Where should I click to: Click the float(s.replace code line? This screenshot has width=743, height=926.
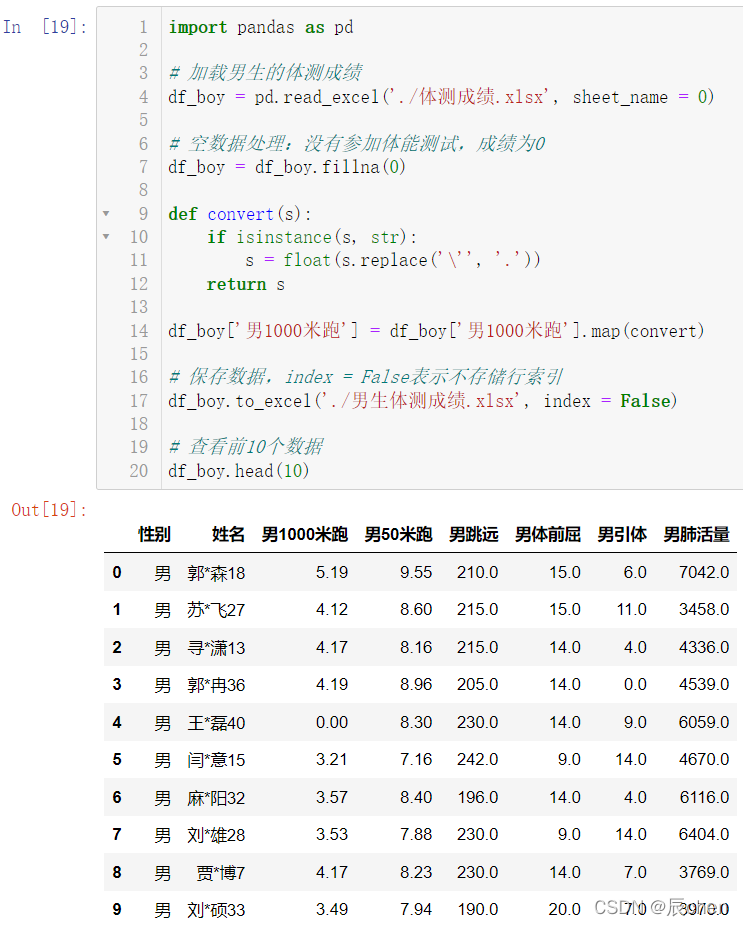coord(393,260)
